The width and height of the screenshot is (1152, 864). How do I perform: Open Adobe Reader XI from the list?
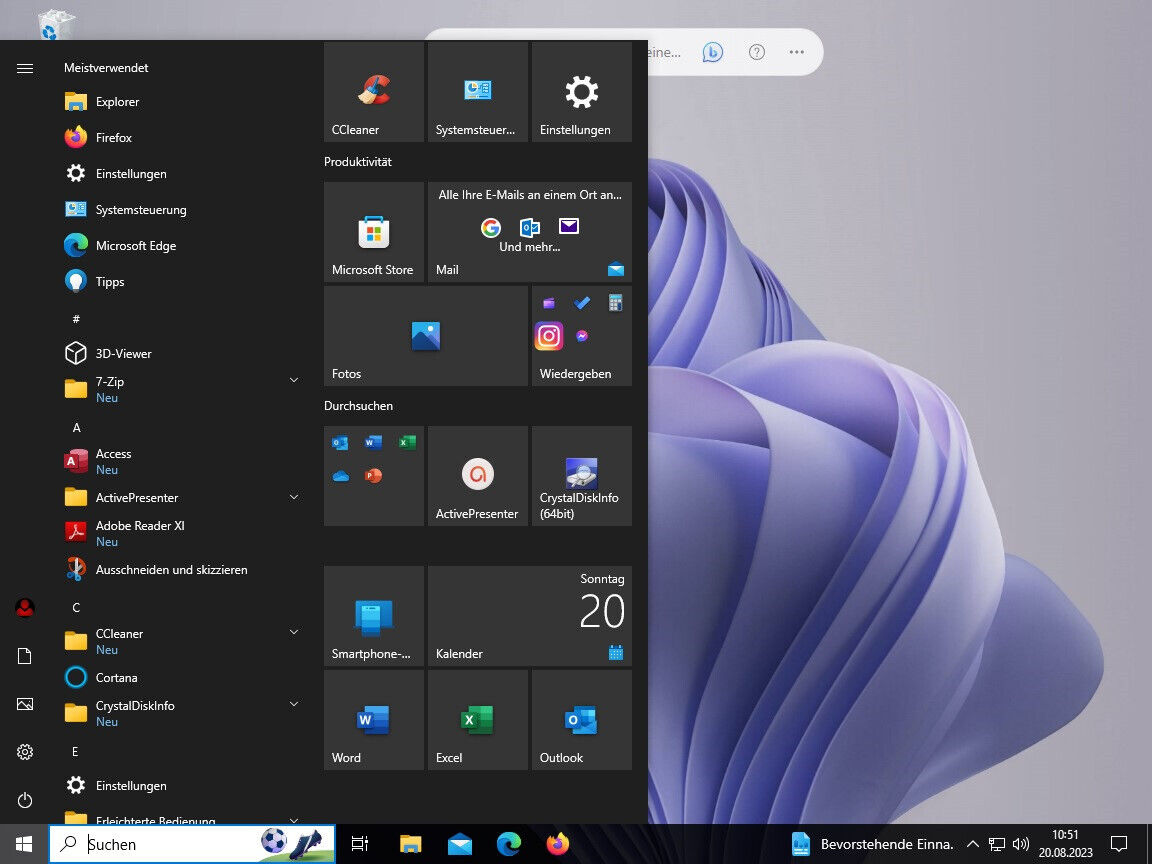coord(182,533)
